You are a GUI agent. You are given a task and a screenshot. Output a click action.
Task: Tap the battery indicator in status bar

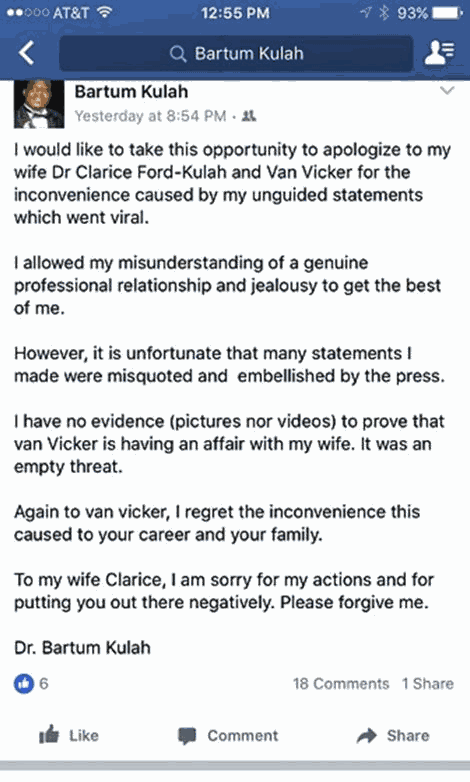tap(448, 13)
